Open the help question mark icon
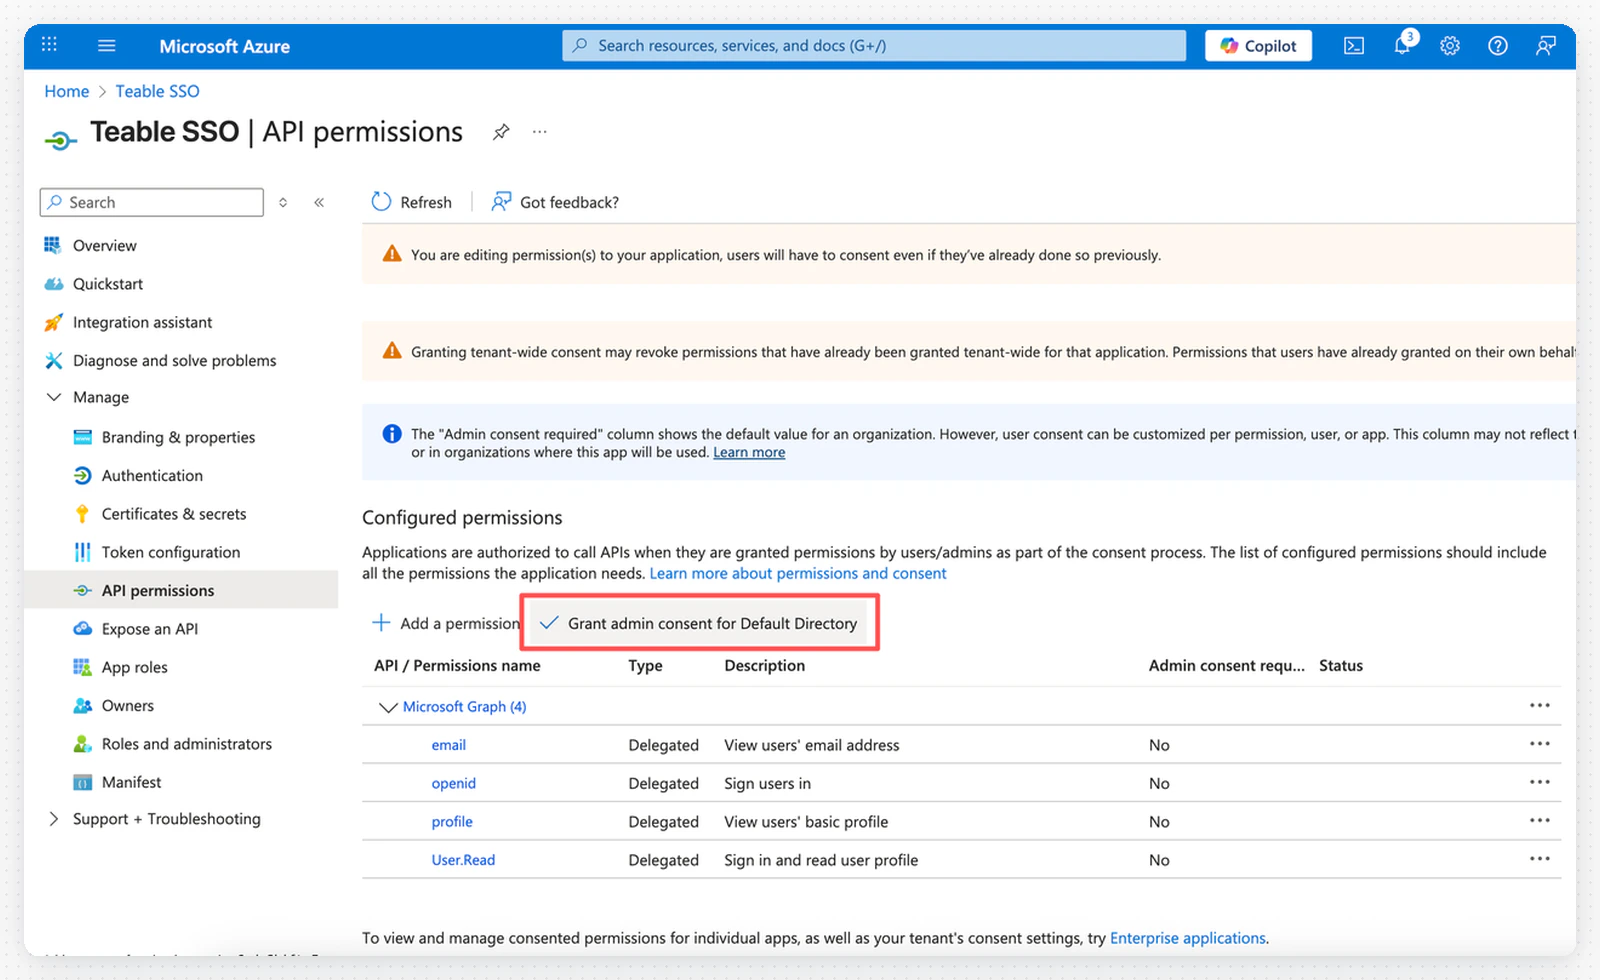Screen dimensions: 1600x980 tap(1498, 46)
